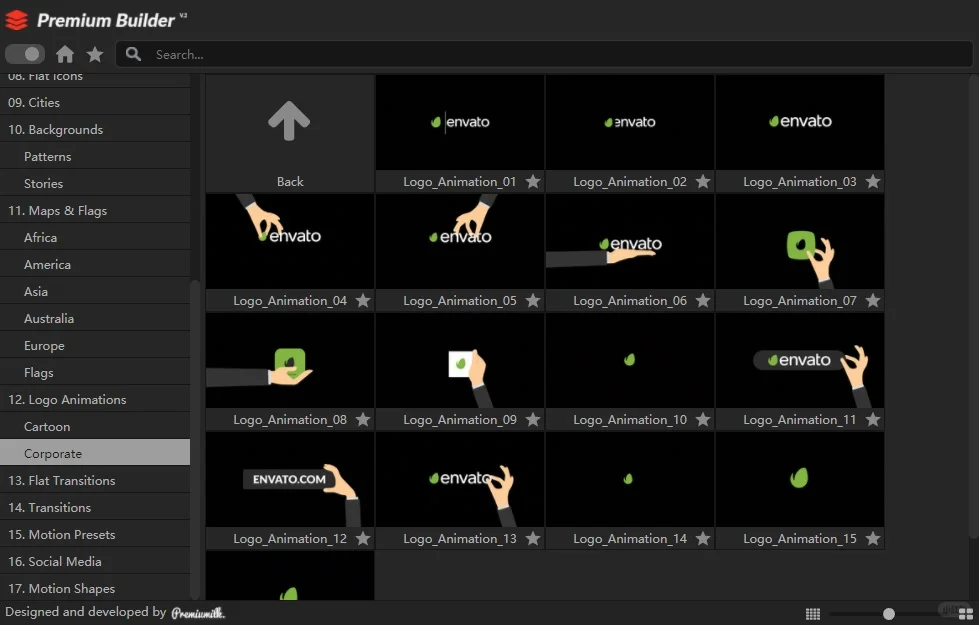Favorite Logo_Animation_15 with its star

[873, 539]
